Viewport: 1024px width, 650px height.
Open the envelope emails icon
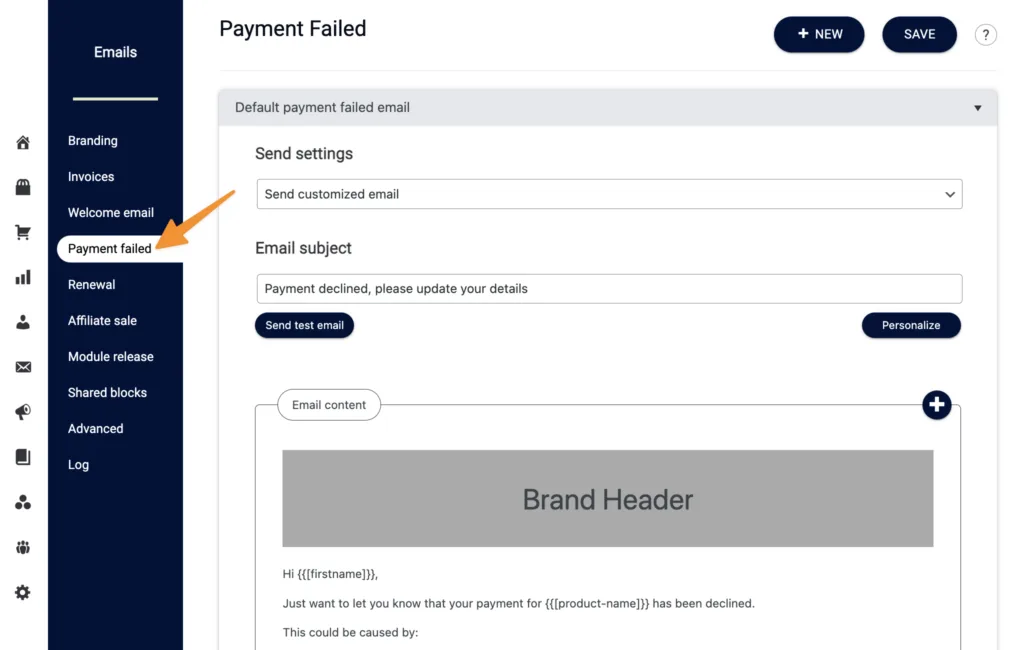23,367
